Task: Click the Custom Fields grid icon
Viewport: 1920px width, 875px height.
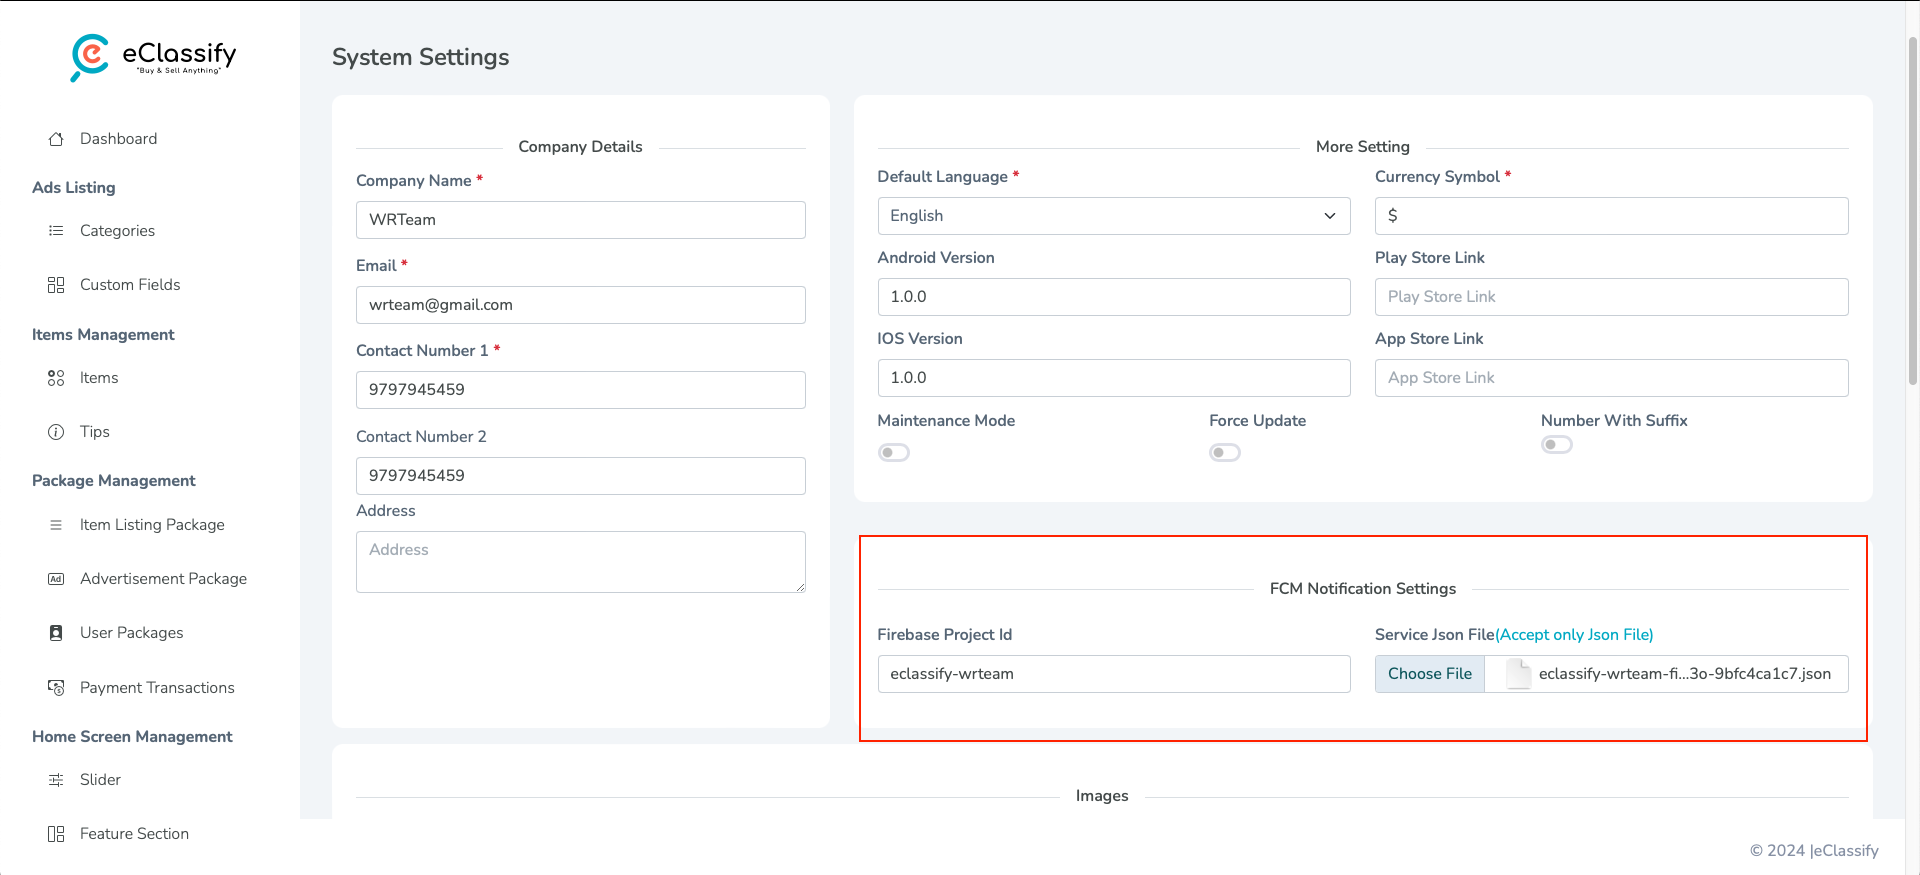Action: 56,285
